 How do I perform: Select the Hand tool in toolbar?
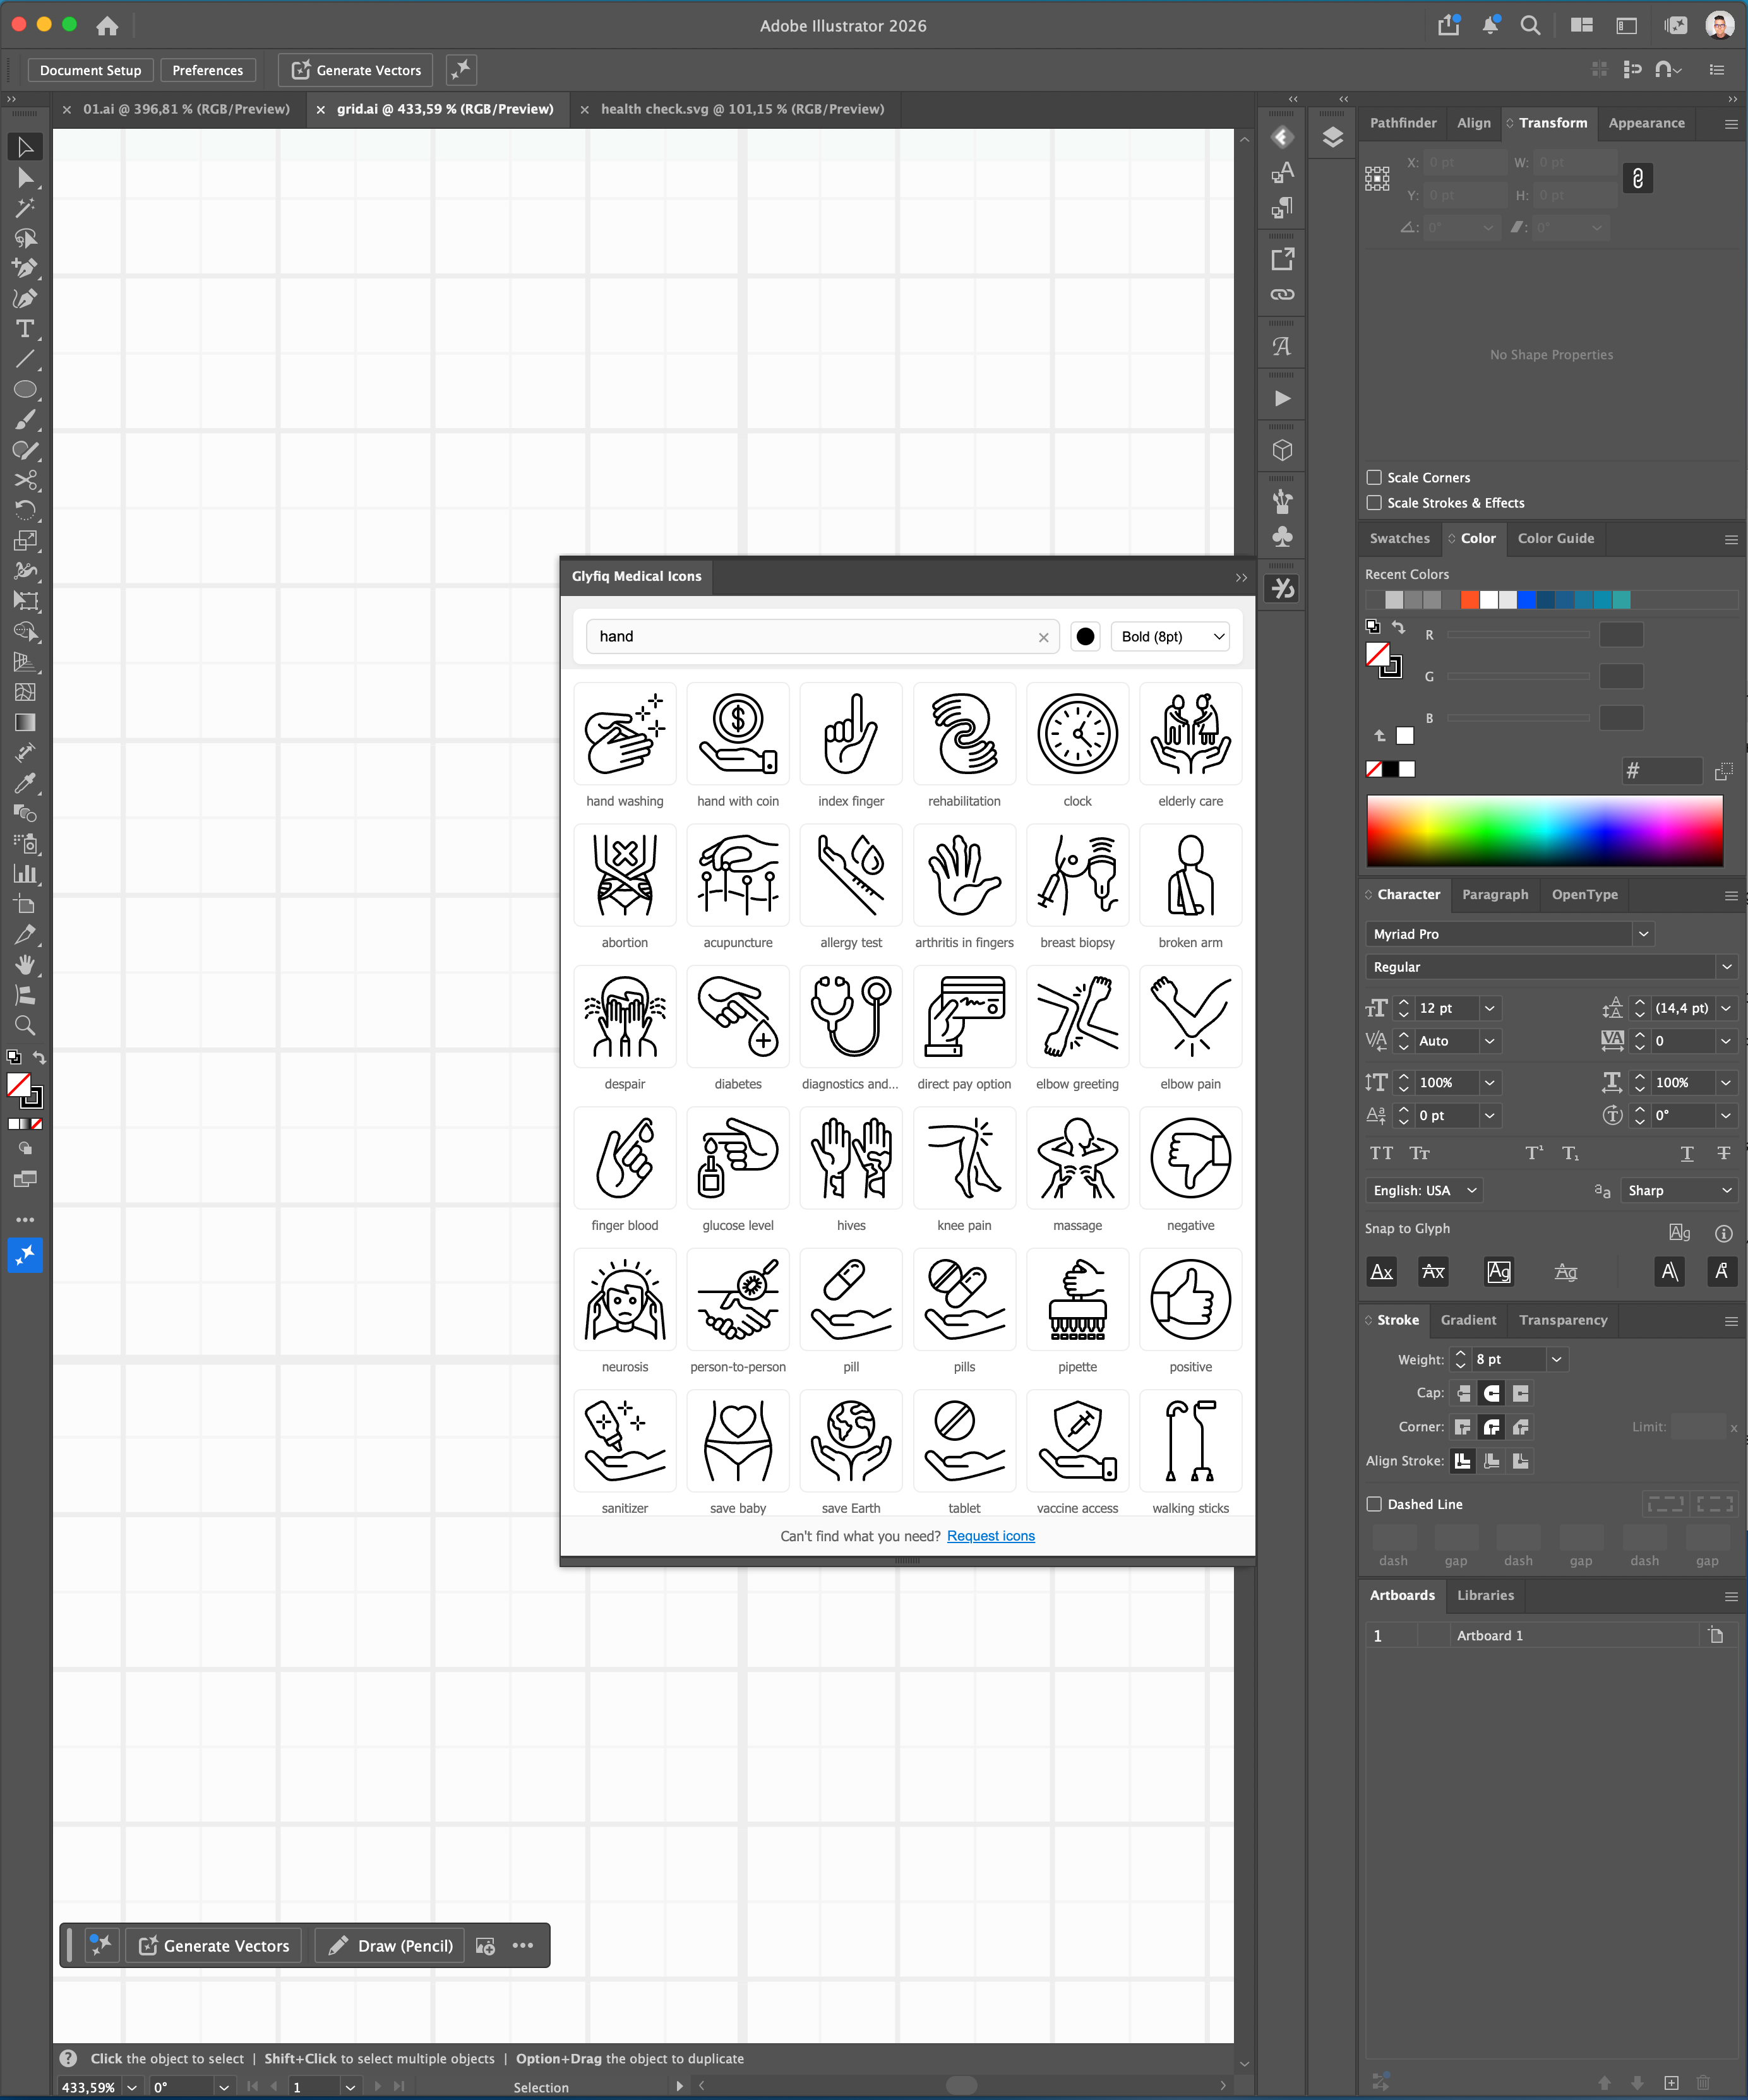[x=25, y=965]
